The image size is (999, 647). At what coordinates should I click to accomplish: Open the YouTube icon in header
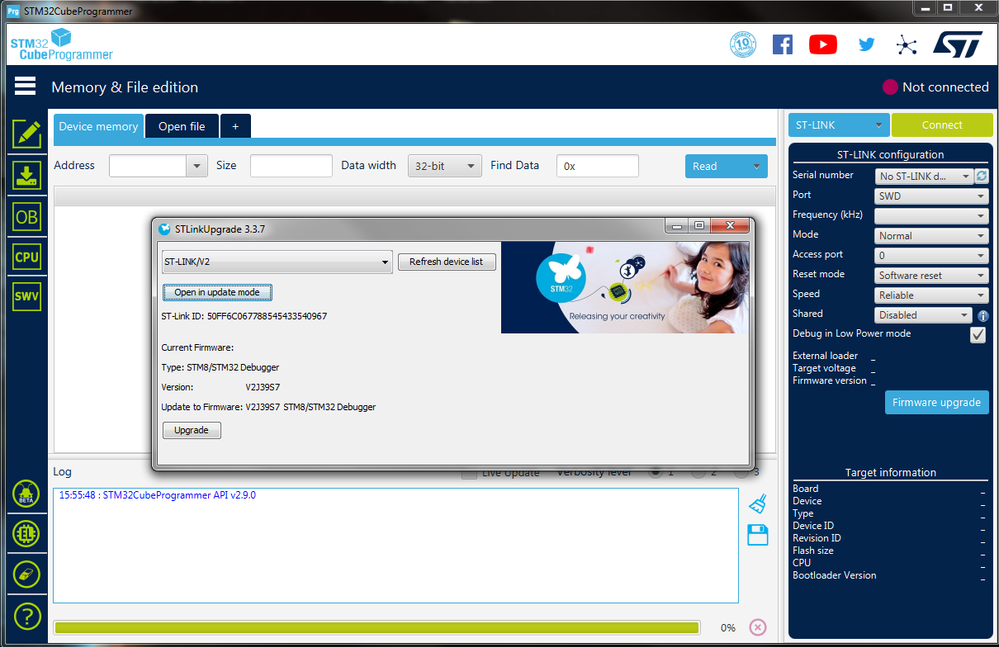tap(823, 45)
